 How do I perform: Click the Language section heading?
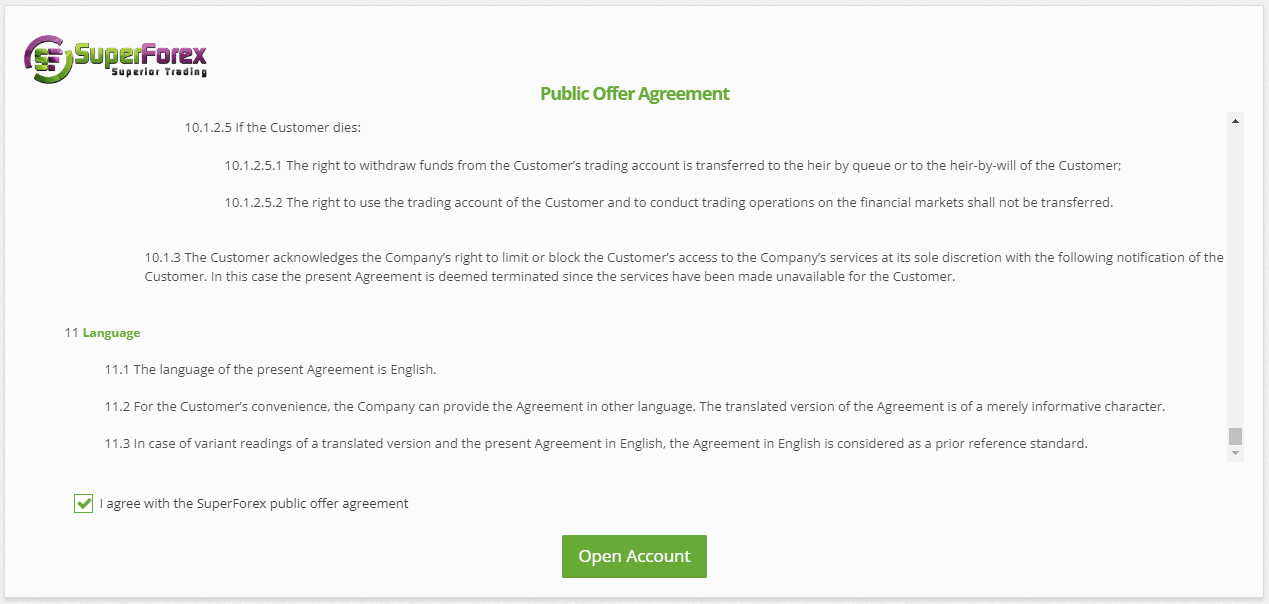pyautogui.click(x=111, y=332)
